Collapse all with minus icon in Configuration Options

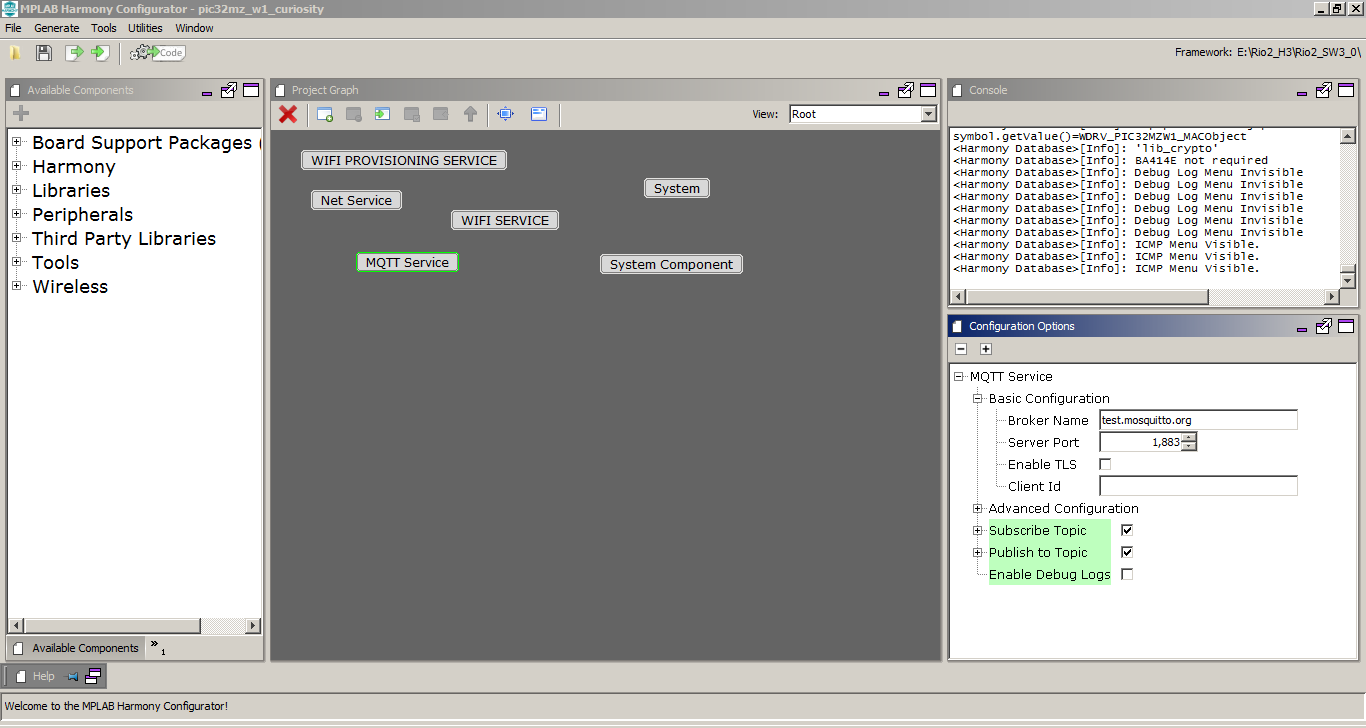click(x=961, y=349)
